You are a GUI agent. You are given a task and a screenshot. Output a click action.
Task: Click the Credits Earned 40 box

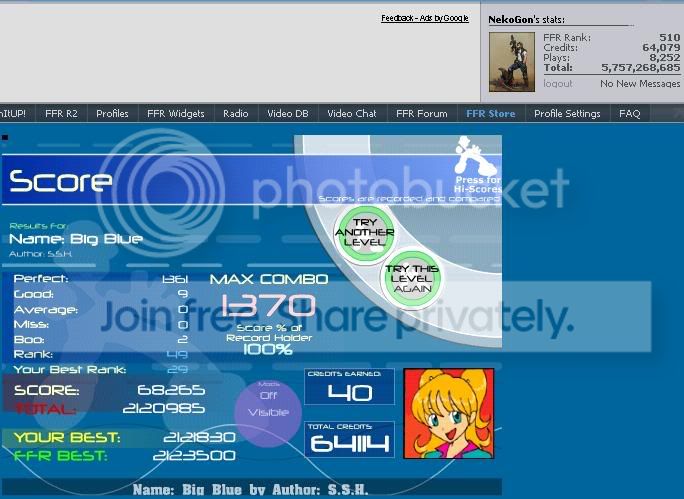349,387
